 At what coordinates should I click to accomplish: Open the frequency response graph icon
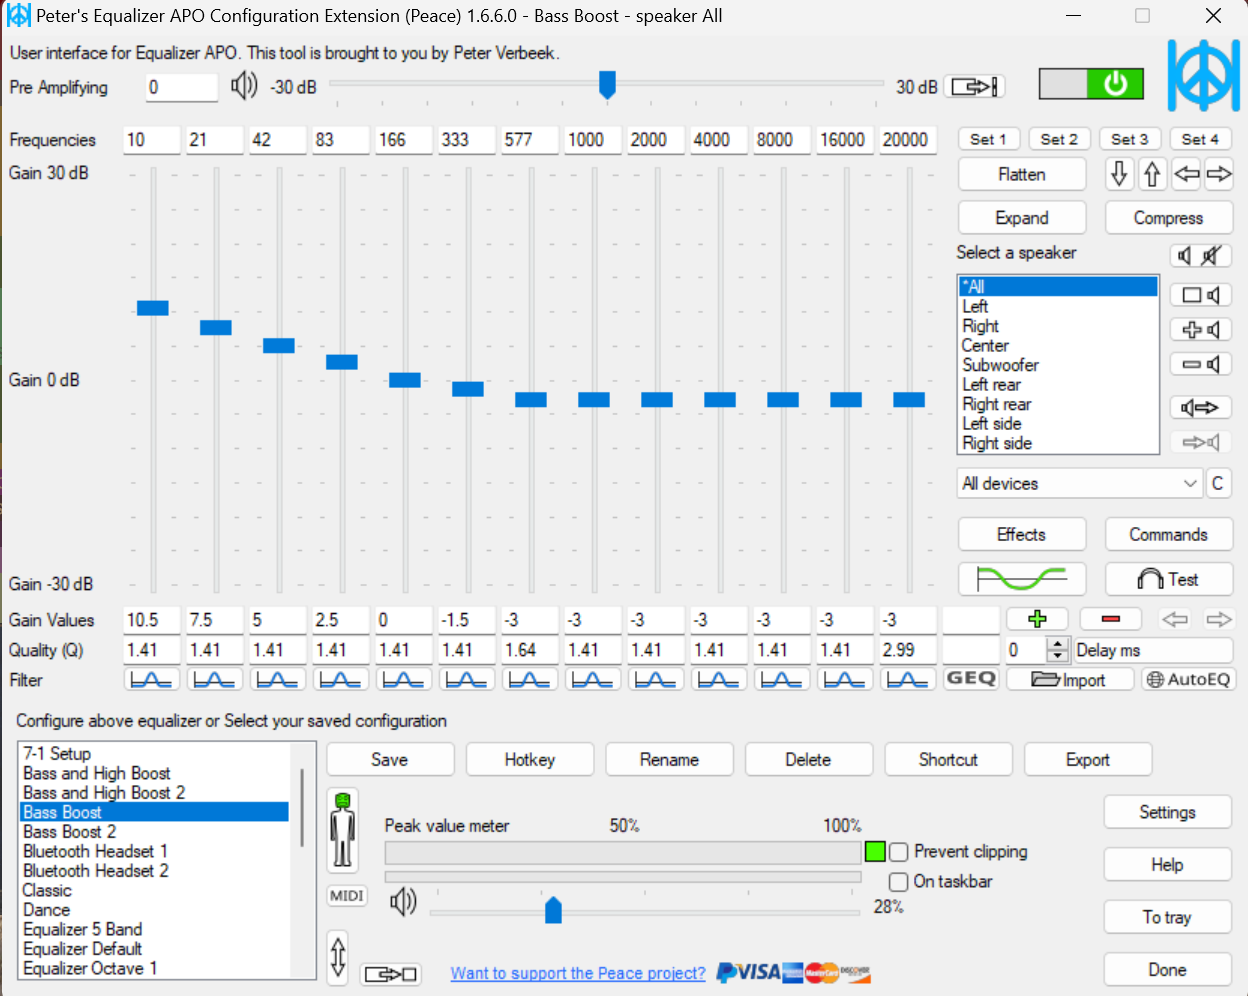[1022, 579]
